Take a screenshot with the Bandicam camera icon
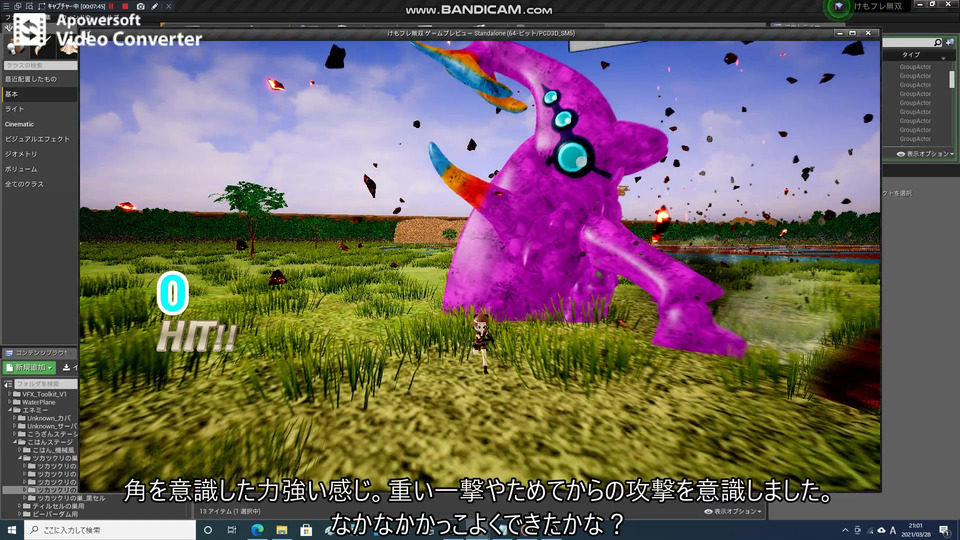Viewport: 960px width, 540px height. click(141, 6)
